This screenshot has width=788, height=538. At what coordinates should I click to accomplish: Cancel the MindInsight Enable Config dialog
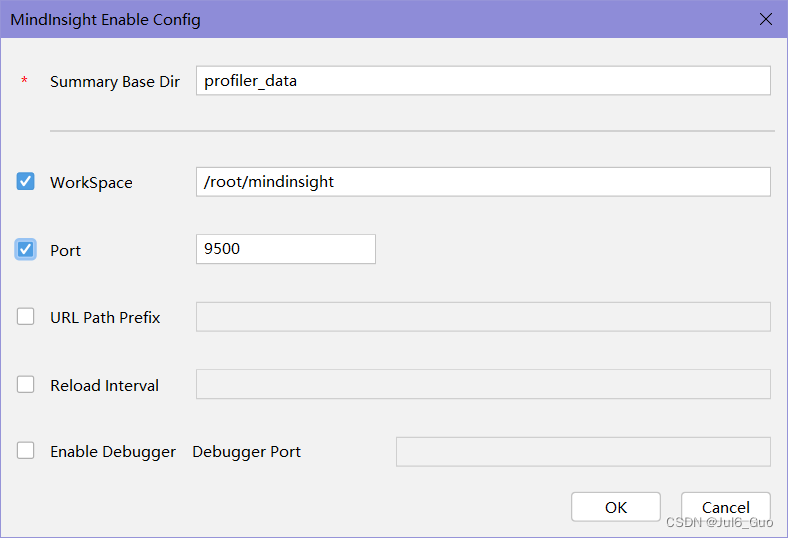726,507
